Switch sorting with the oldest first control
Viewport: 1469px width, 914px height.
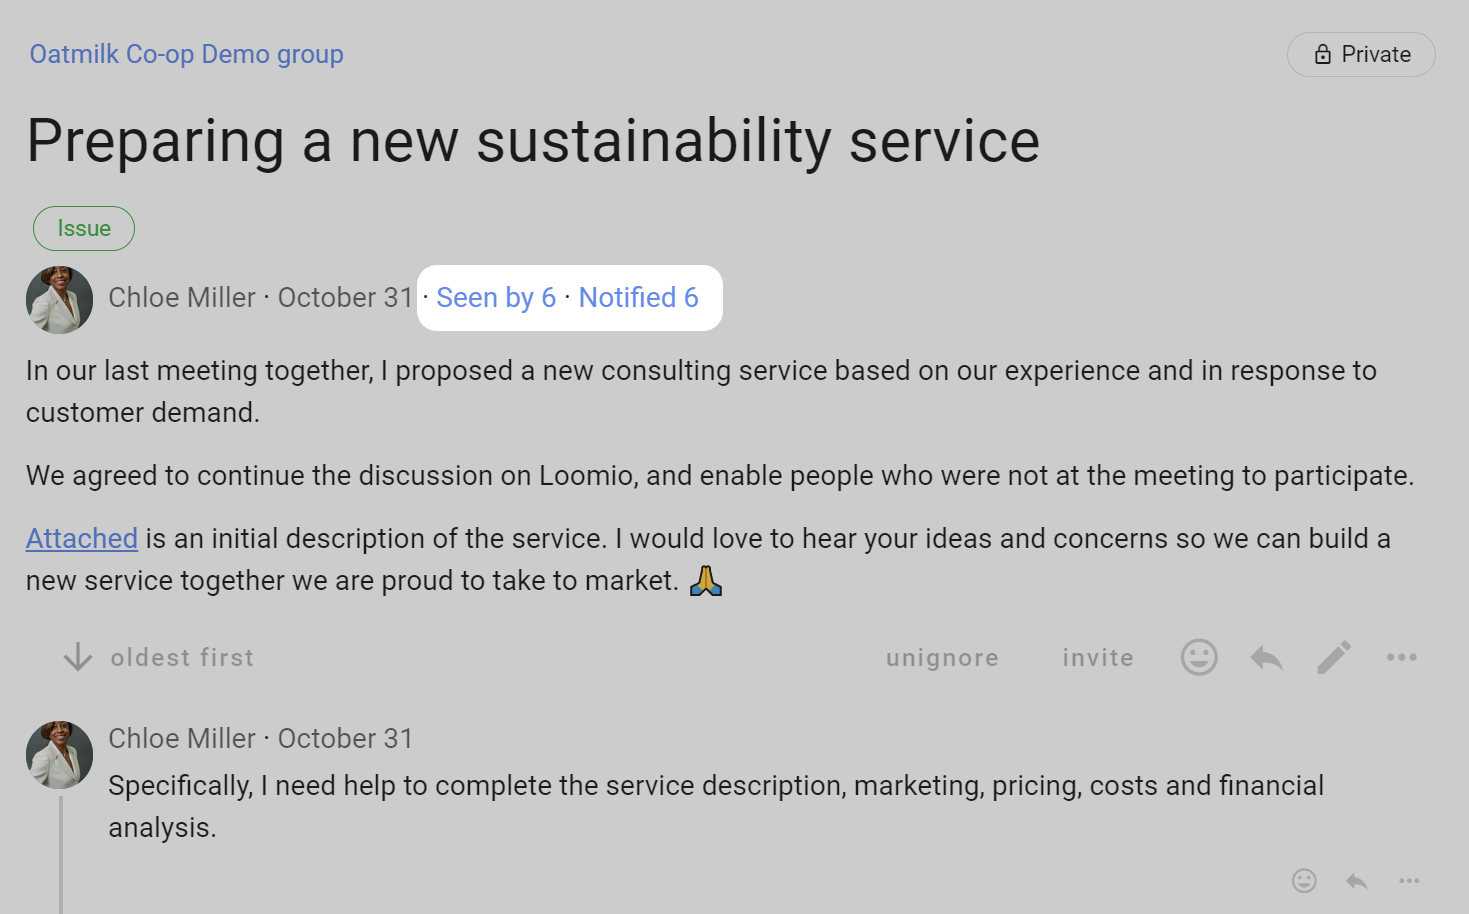click(181, 657)
